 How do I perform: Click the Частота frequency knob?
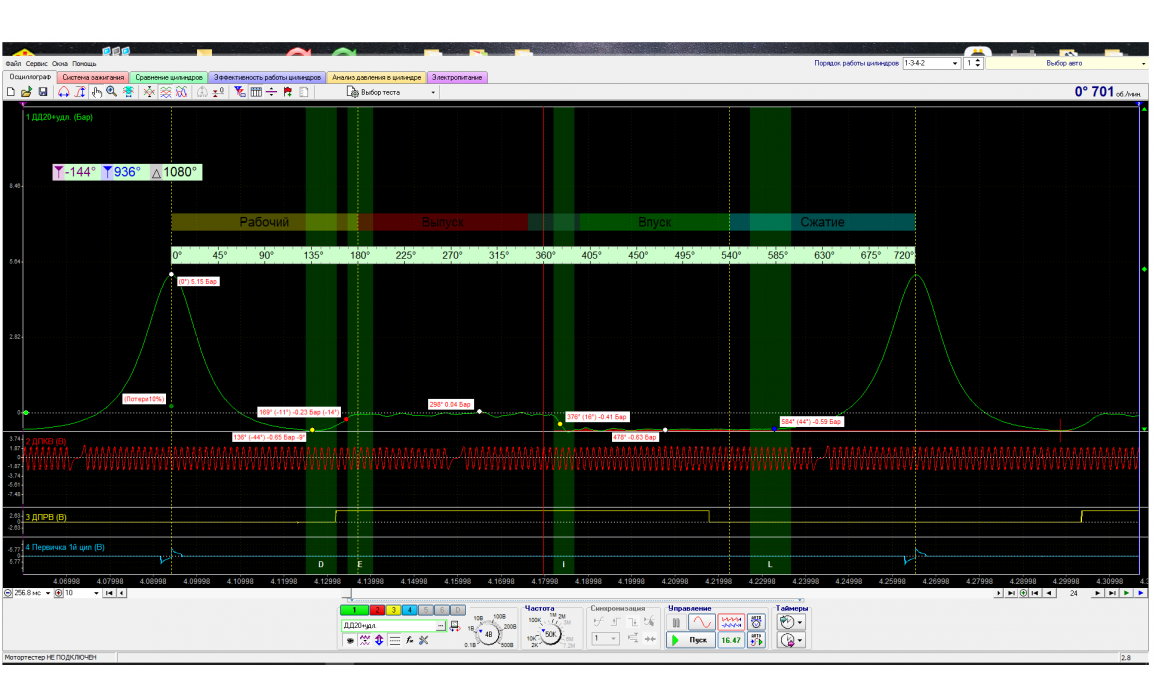pos(551,633)
